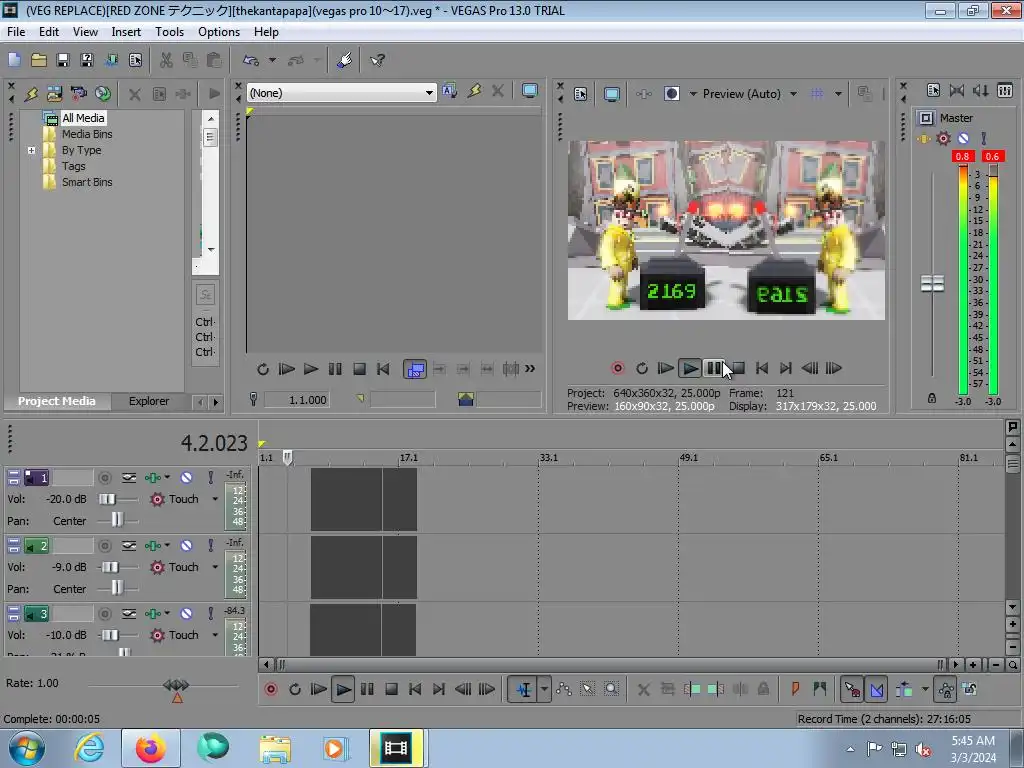Open the Trimmer (None) media dropdown
The width and height of the screenshot is (1024, 768).
[429, 93]
